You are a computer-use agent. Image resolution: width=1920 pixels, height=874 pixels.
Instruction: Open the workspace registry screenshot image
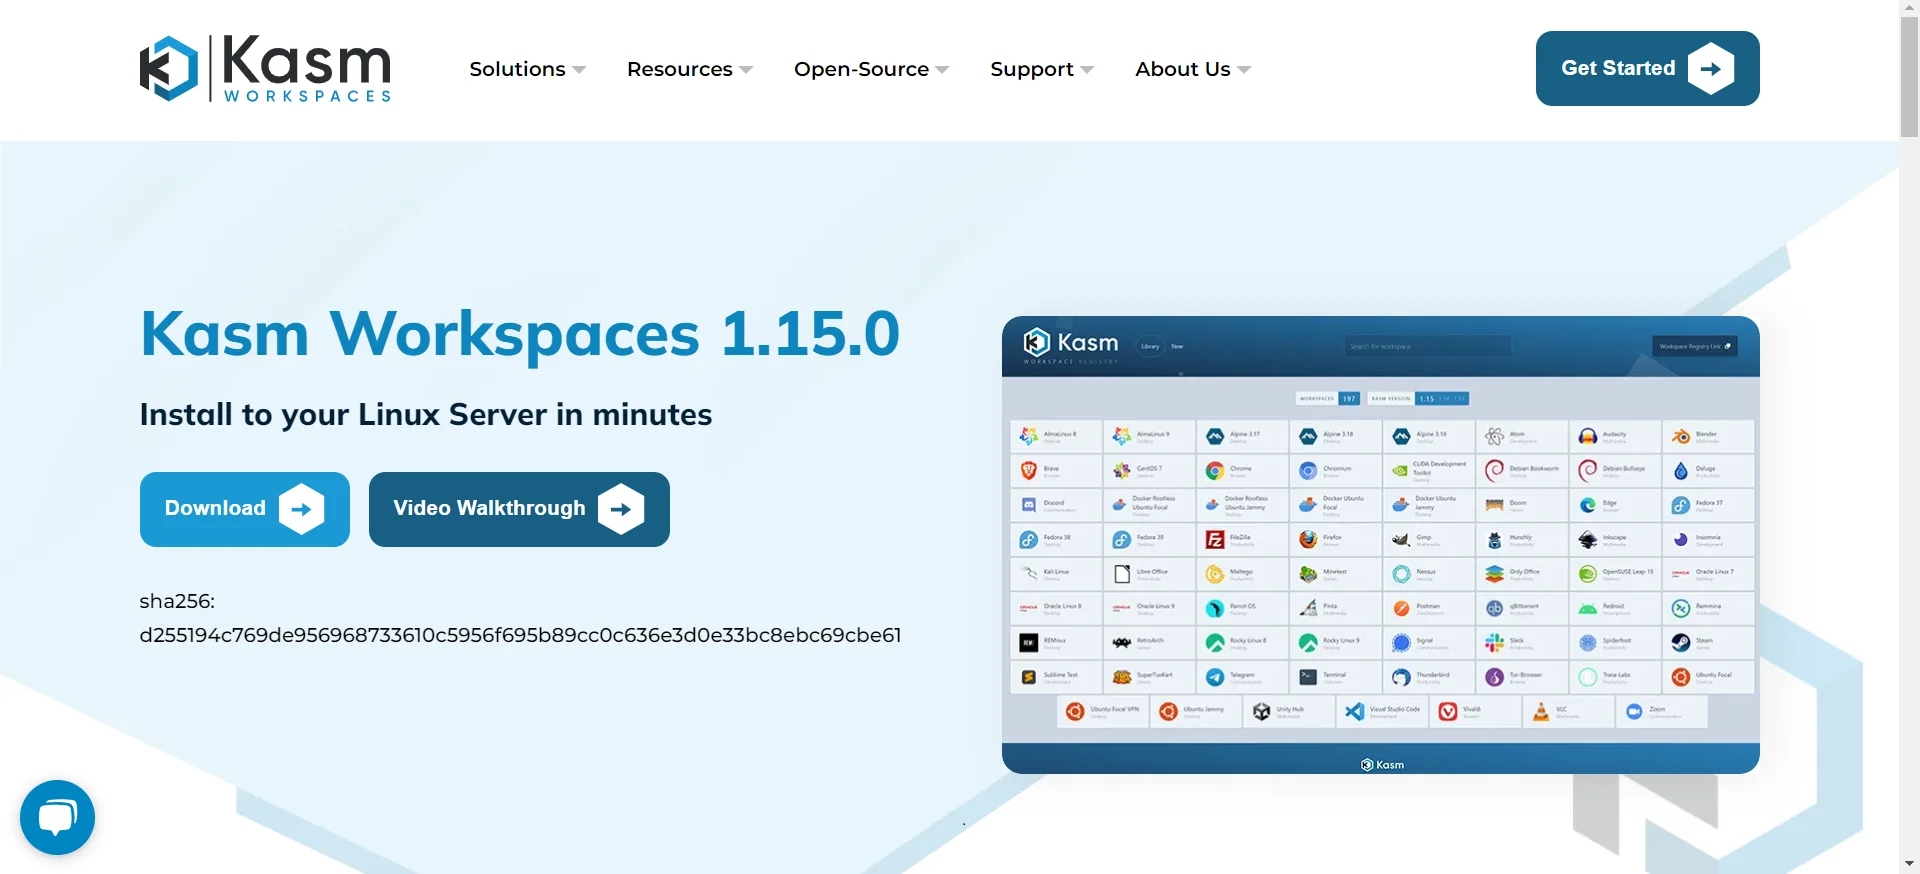pyautogui.click(x=1381, y=545)
